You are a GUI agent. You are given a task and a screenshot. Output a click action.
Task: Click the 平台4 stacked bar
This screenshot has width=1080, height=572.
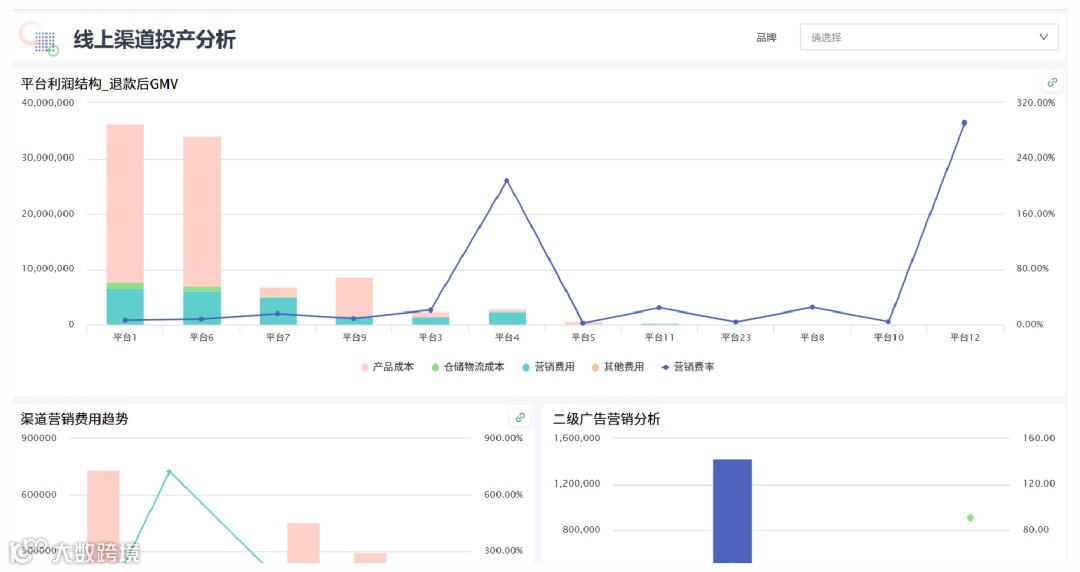[507, 317]
